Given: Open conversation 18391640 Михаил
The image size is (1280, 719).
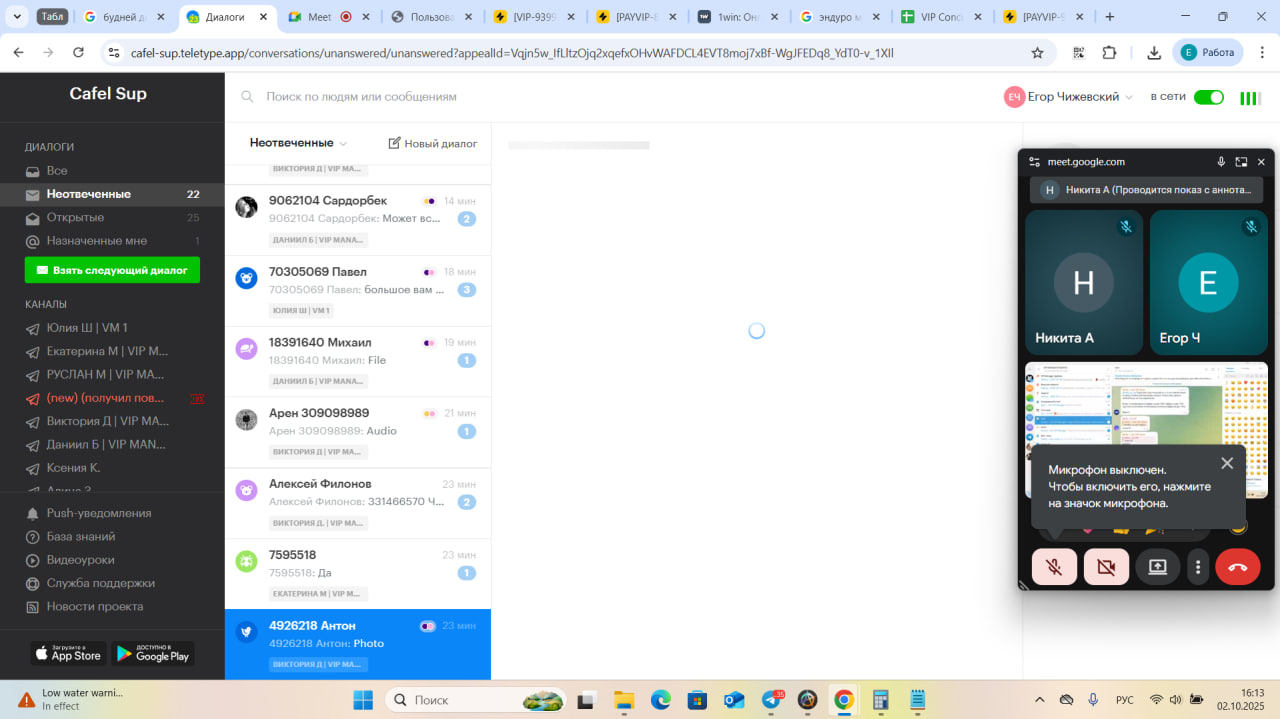Looking at the screenshot, I should [358, 362].
